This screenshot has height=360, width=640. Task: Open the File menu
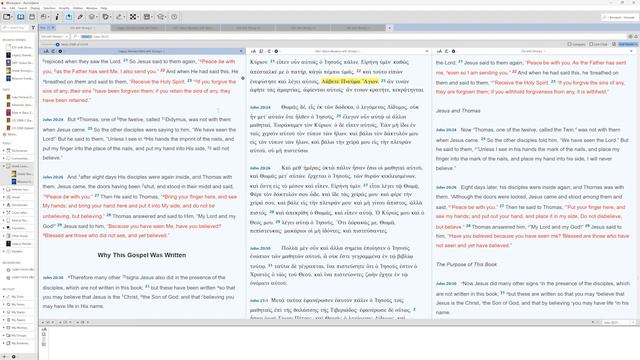4,8
